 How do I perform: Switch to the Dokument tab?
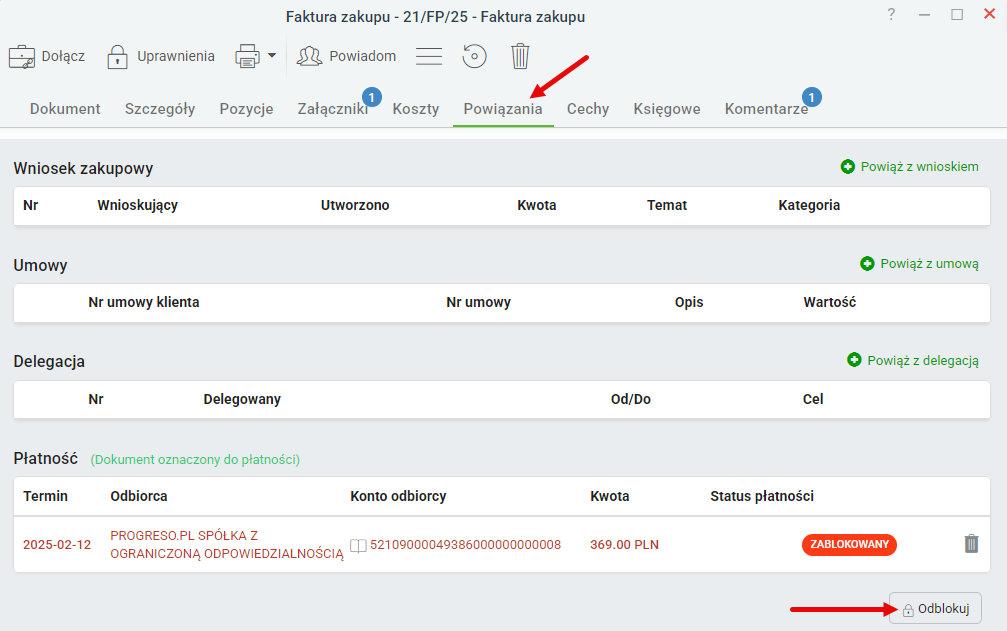(65, 109)
